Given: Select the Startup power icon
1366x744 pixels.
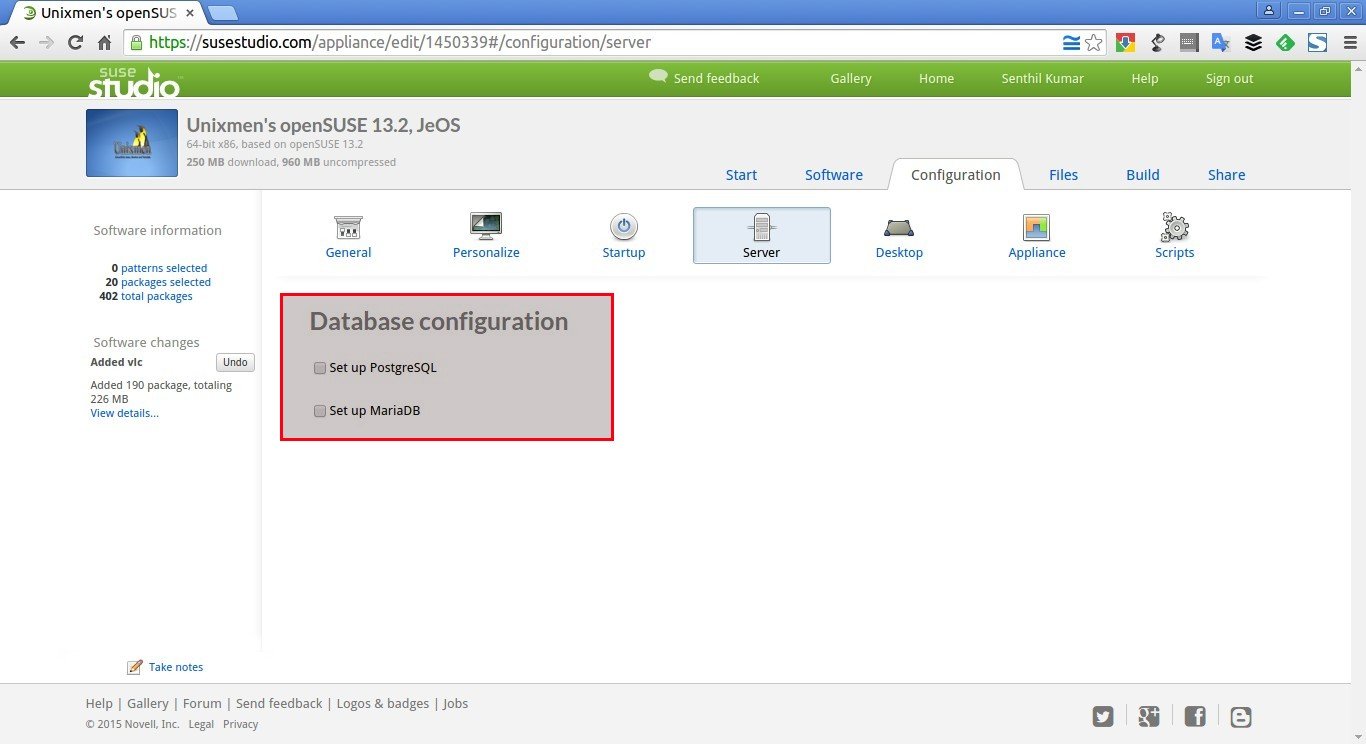Looking at the screenshot, I should pyautogui.click(x=624, y=227).
